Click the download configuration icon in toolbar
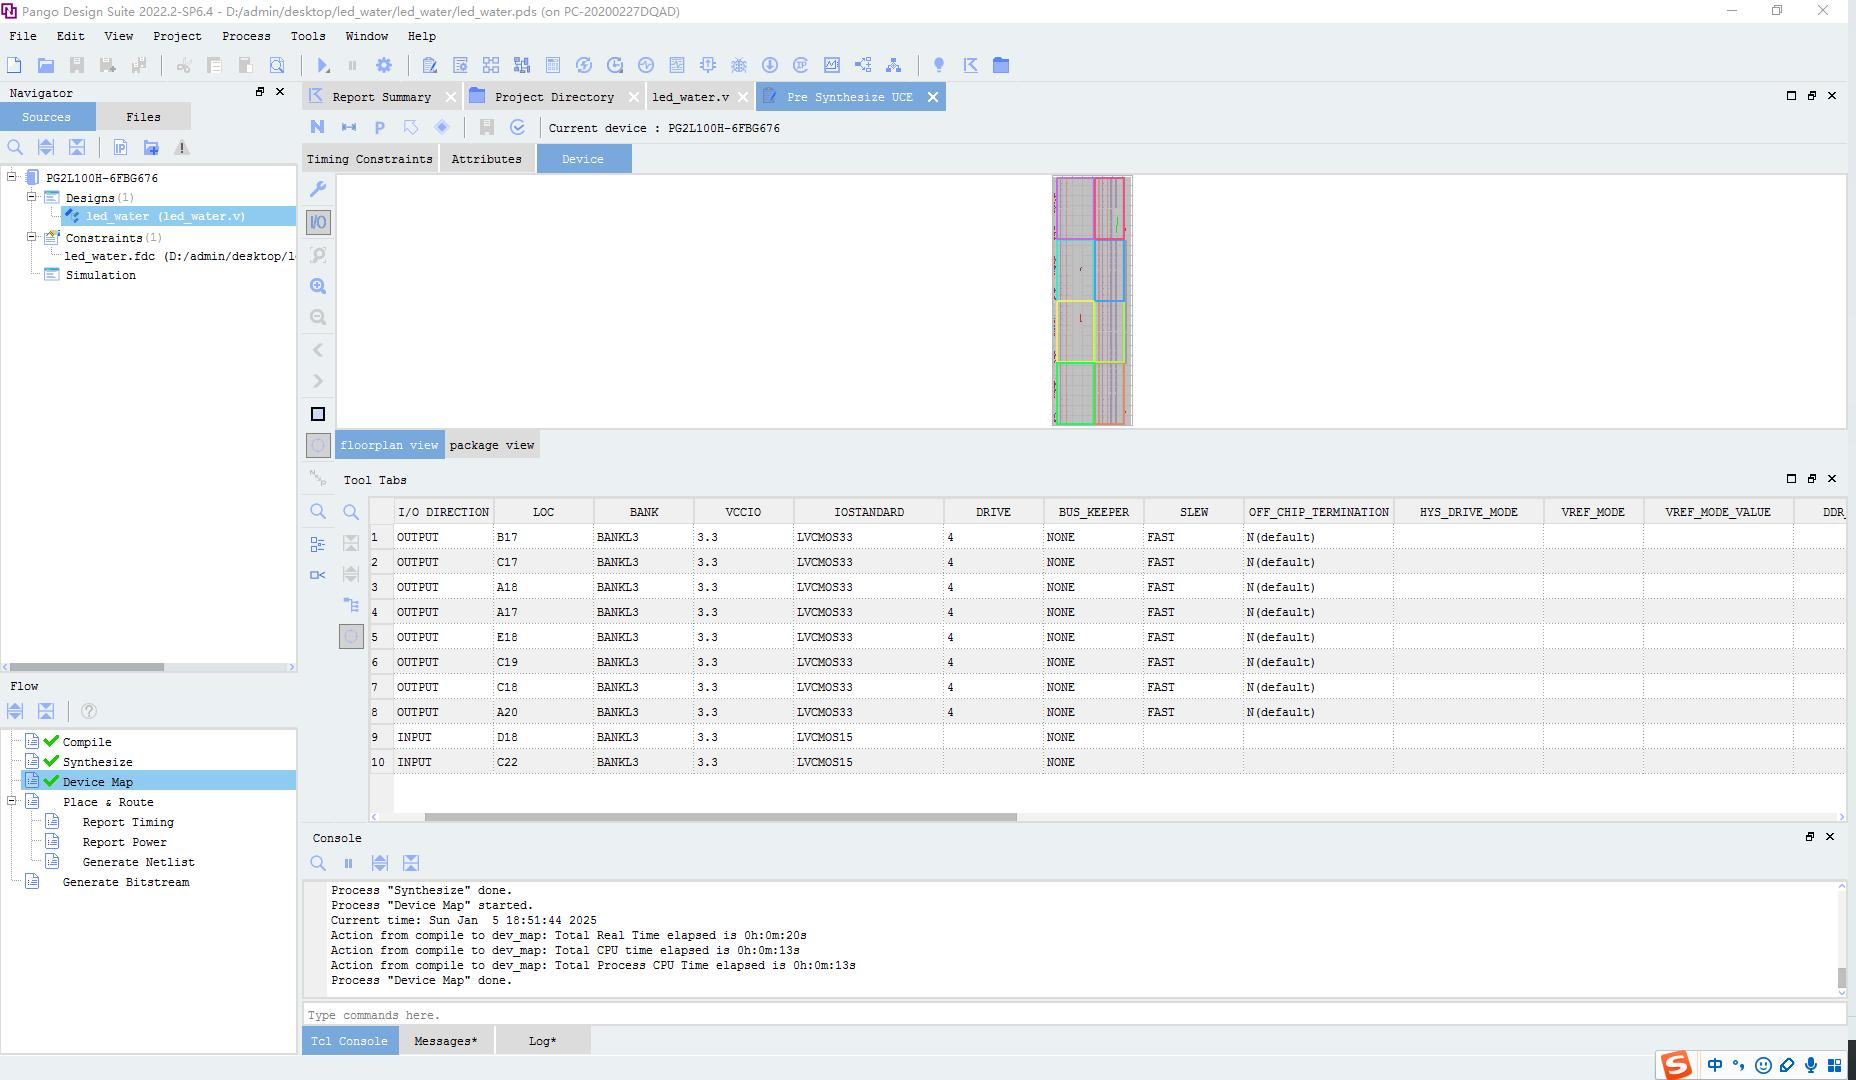 coord(770,65)
